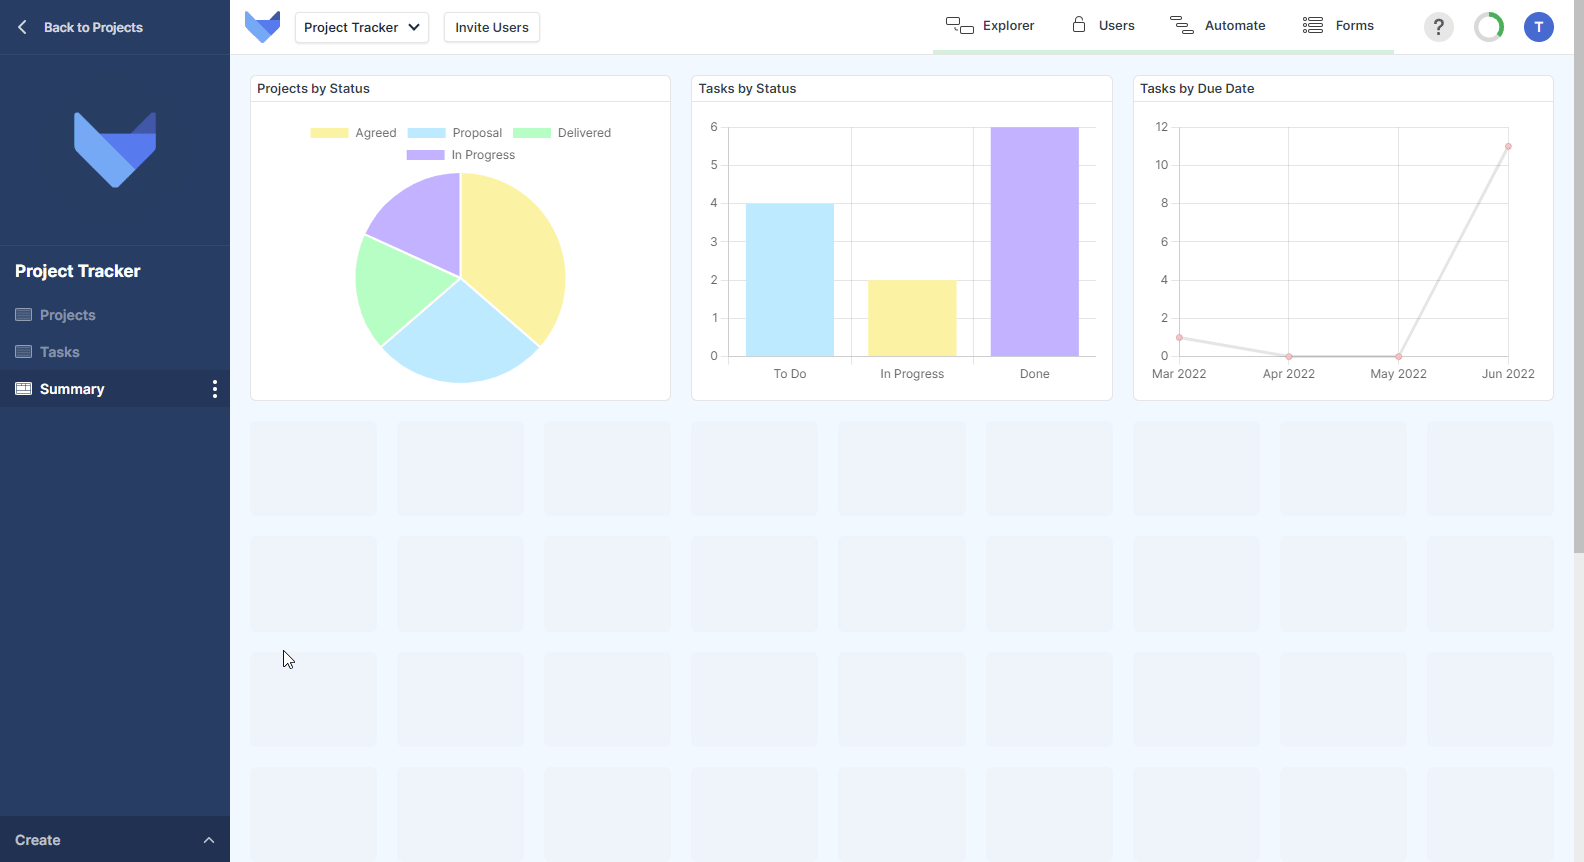Toggle Agreed legend in pie chart

click(x=353, y=133)
